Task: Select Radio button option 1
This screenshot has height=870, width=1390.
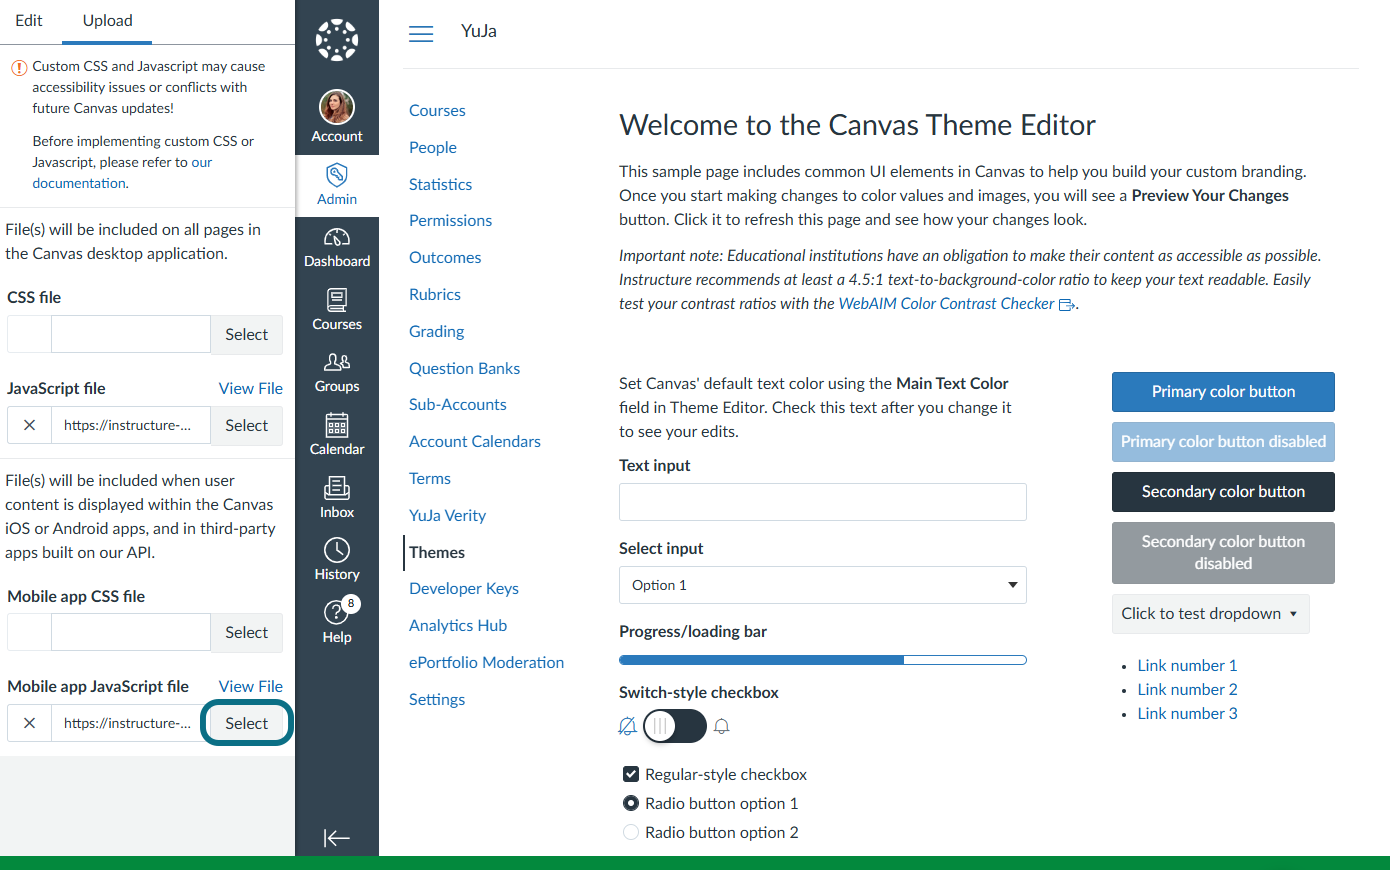Action: click(631, 803)
